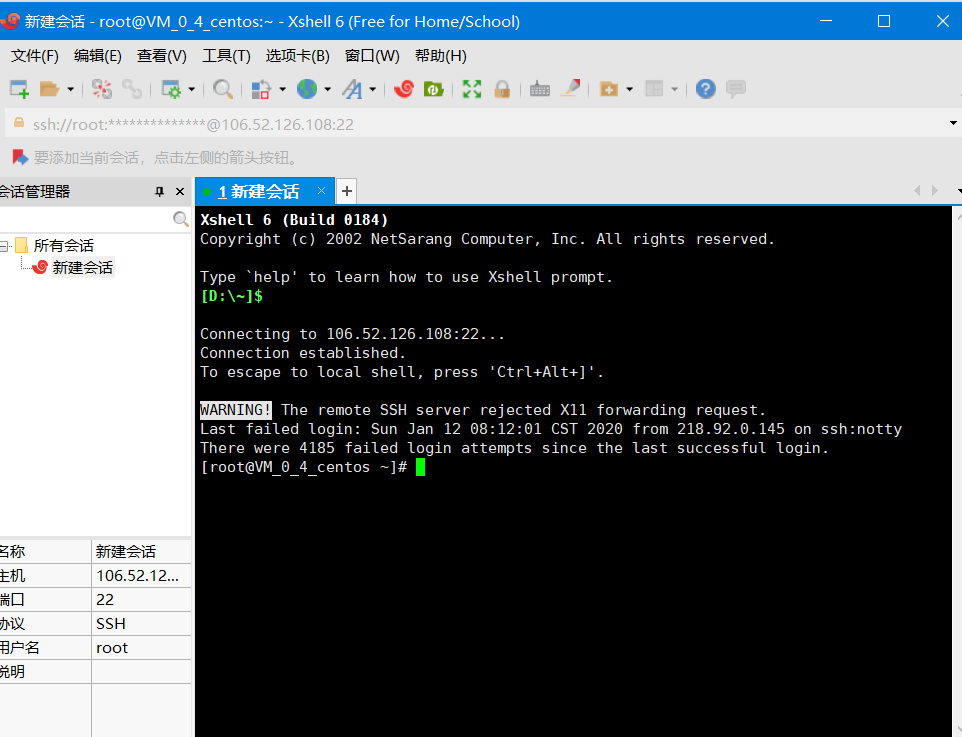Open the 工具(T) menu
This screenshot has height=737, width=962.
click(x=226, y=56)
